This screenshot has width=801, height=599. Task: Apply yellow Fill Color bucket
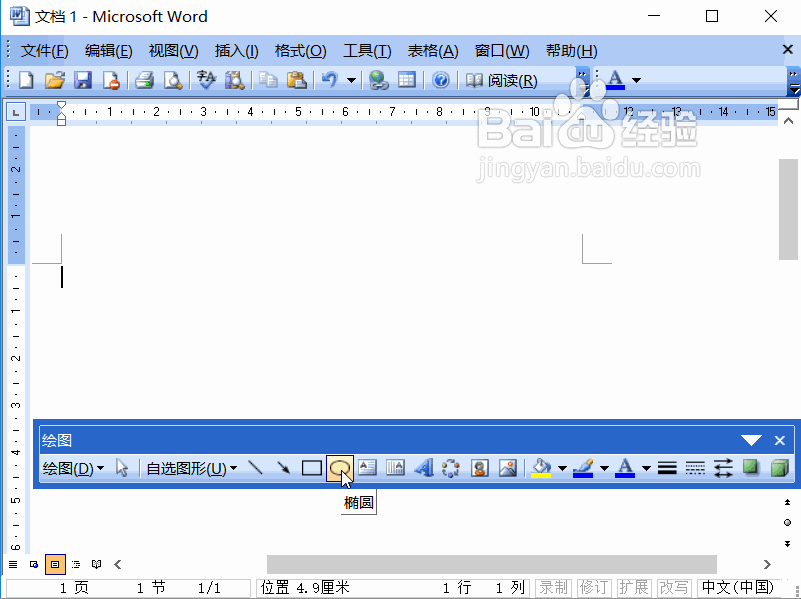541,468
